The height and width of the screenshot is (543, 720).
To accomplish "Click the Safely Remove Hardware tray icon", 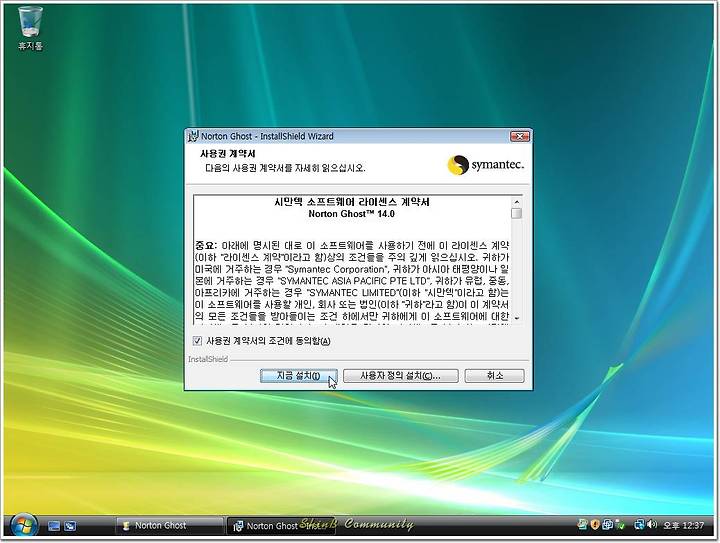I will click(620, 525).
